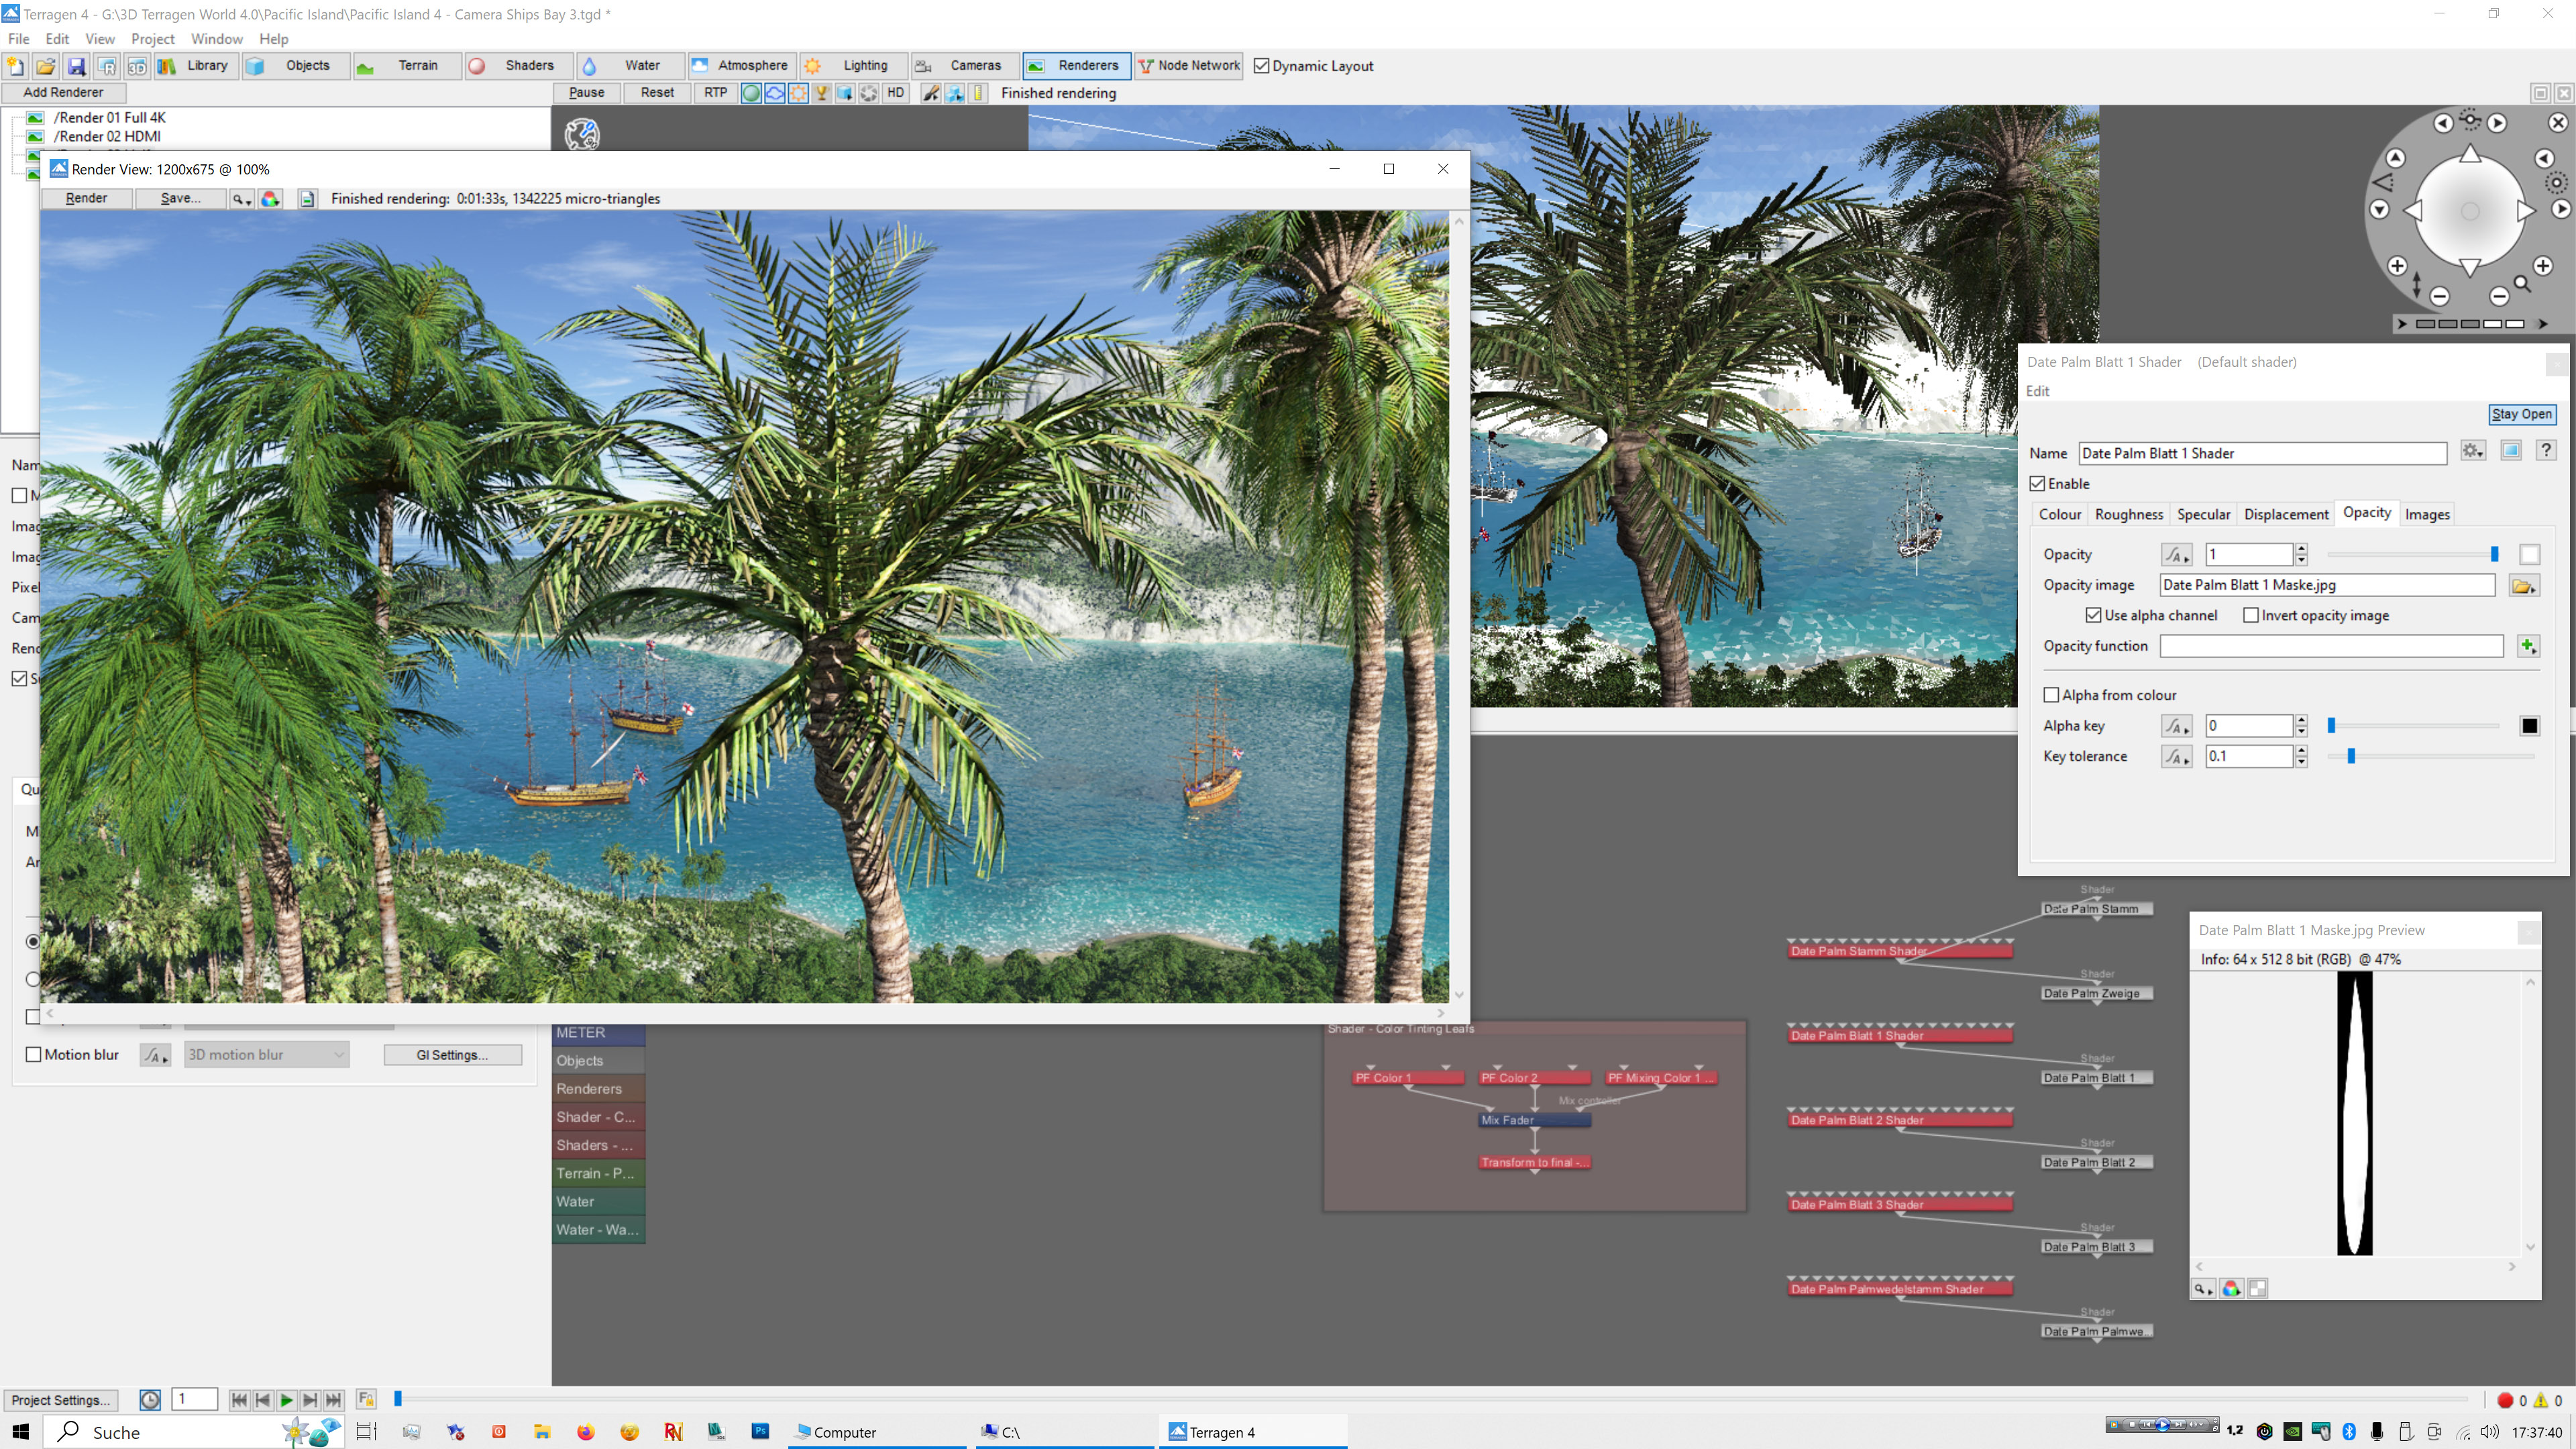Start rendering in the Render View window
This screenshot has height=1449, width=2576.
(87, 198)
